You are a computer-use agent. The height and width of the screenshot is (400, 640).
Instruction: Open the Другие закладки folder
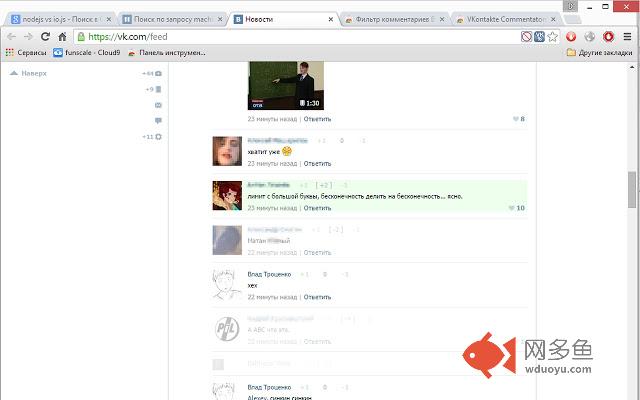599,53
